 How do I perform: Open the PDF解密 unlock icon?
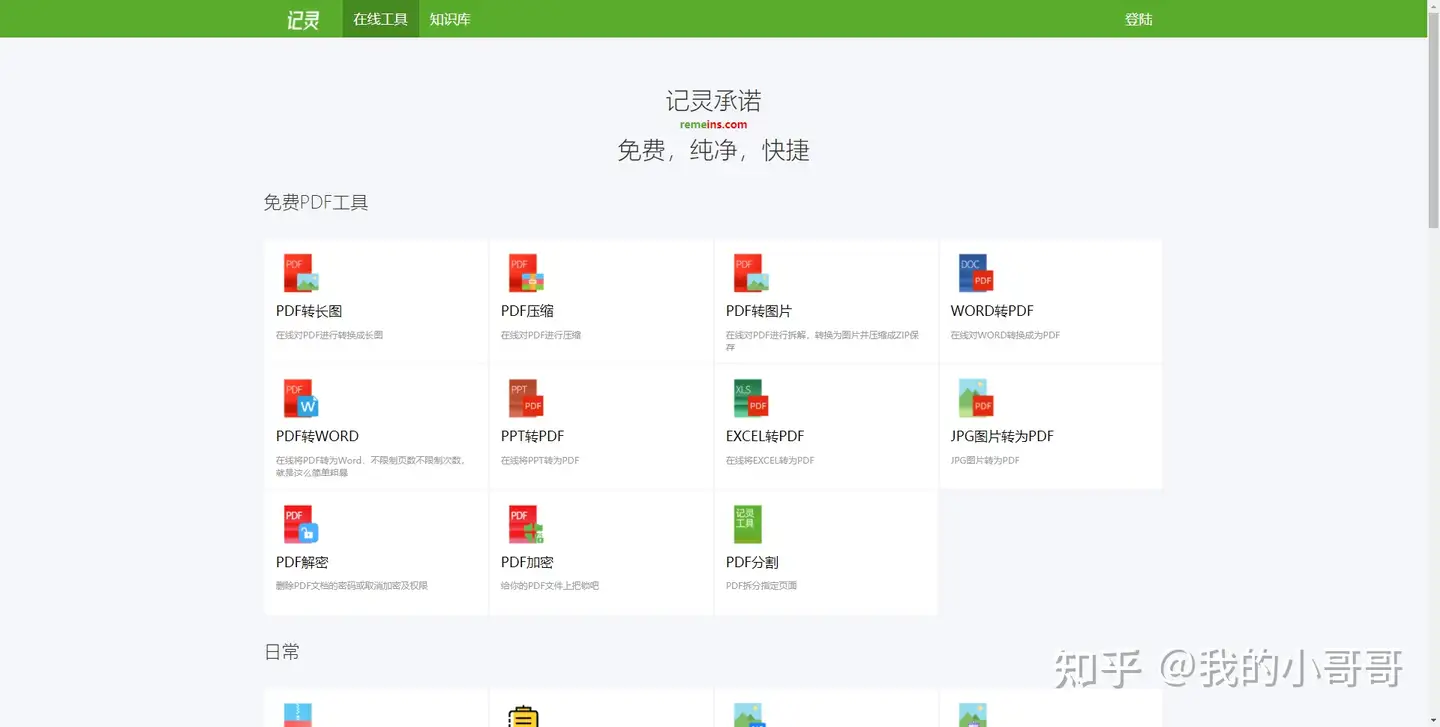[x=301, y=524]
